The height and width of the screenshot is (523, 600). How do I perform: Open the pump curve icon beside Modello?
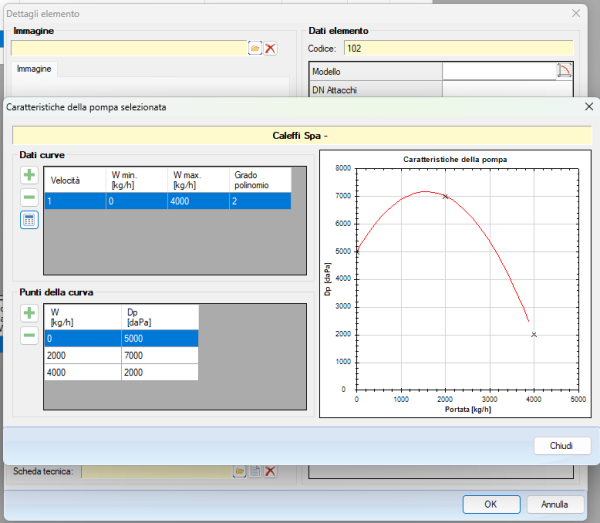564,71
